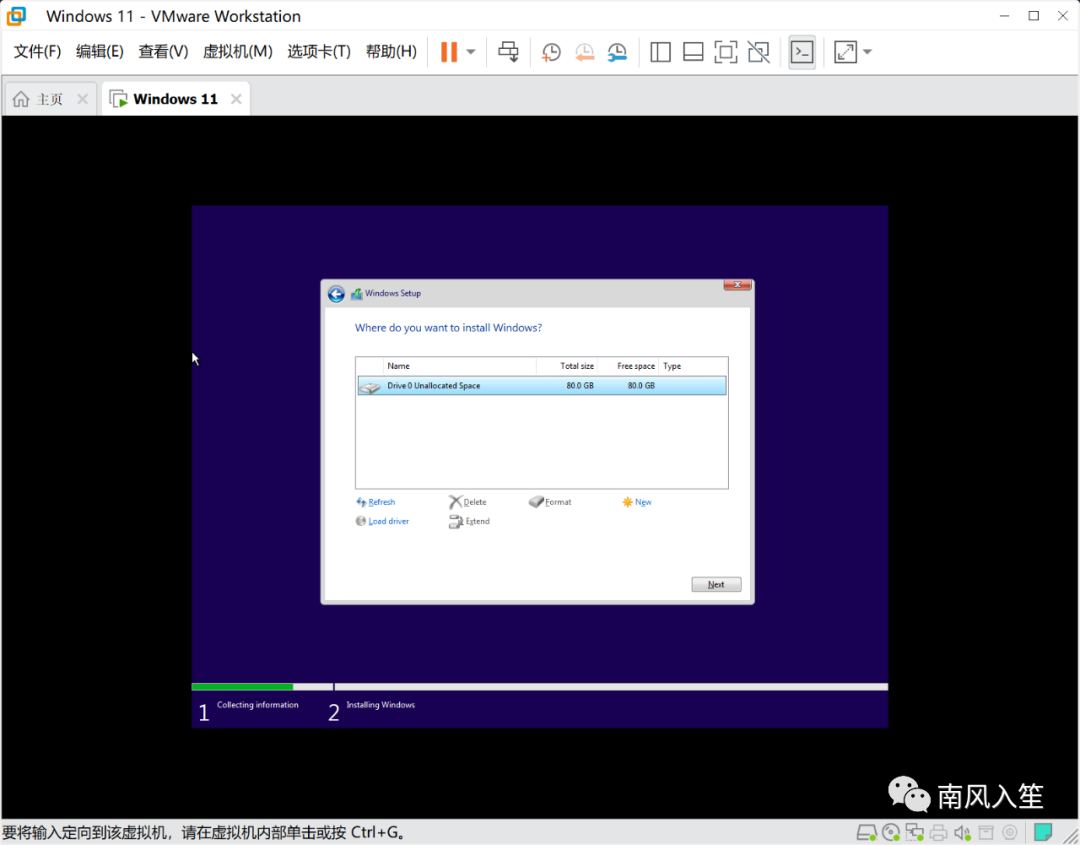Take a snapshot of this virtual machine
This screenshot has height=845, width=1080.
tap(551, 52)
